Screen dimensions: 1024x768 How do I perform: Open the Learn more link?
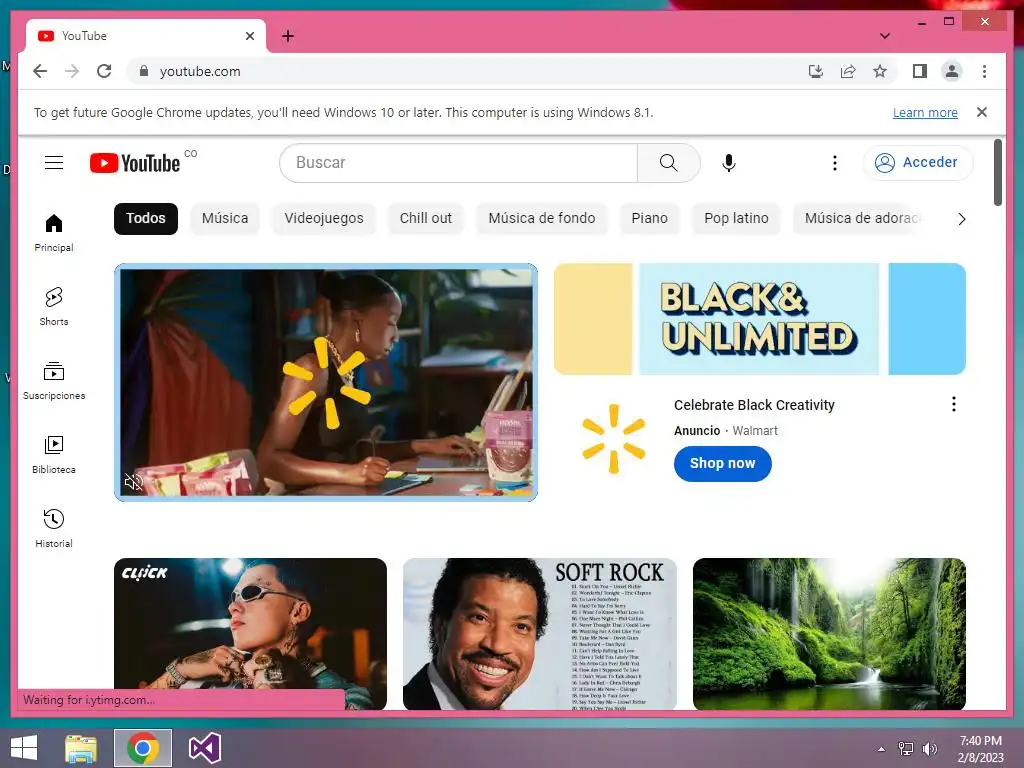point(925,112)
